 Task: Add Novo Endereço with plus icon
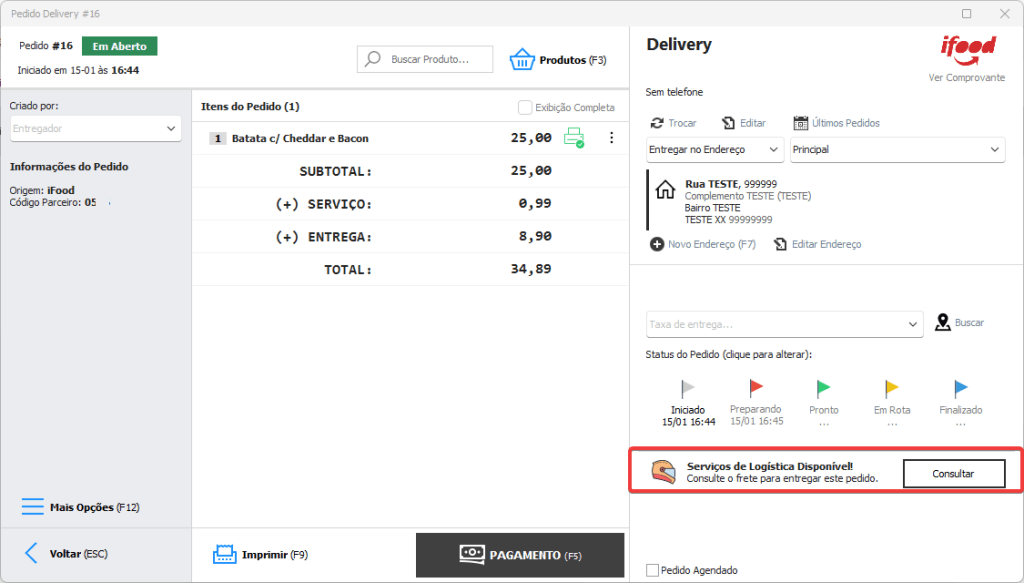coord(657,244)
